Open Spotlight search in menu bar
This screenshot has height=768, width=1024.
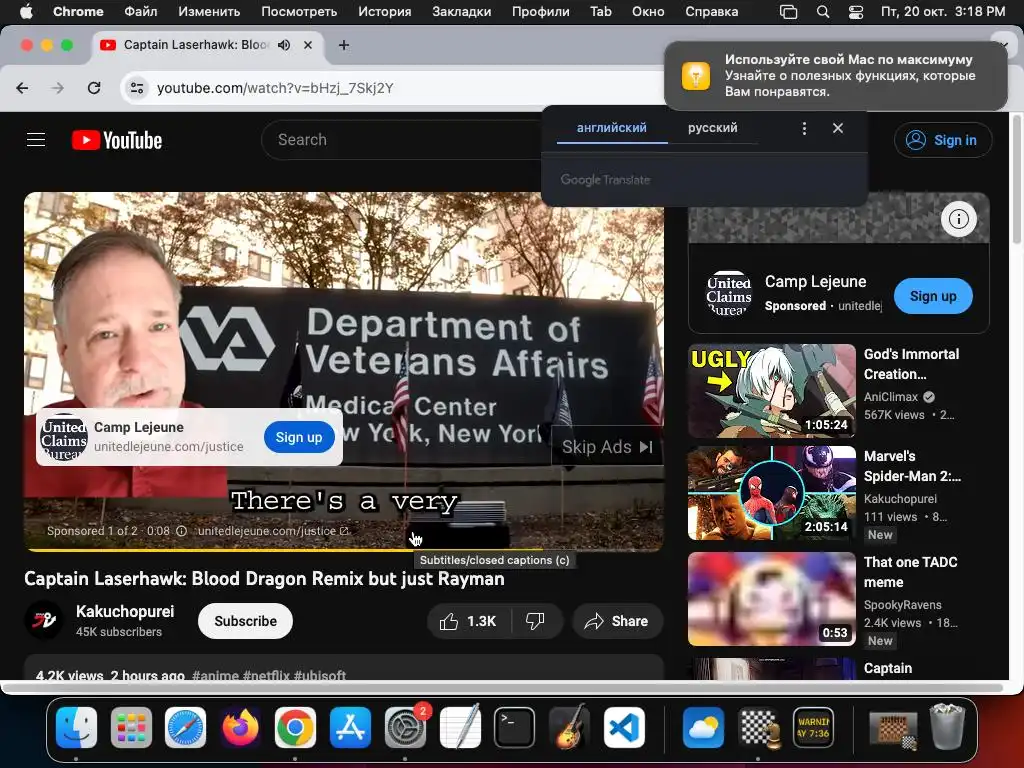pyautogui.click(x=823, y=12)
